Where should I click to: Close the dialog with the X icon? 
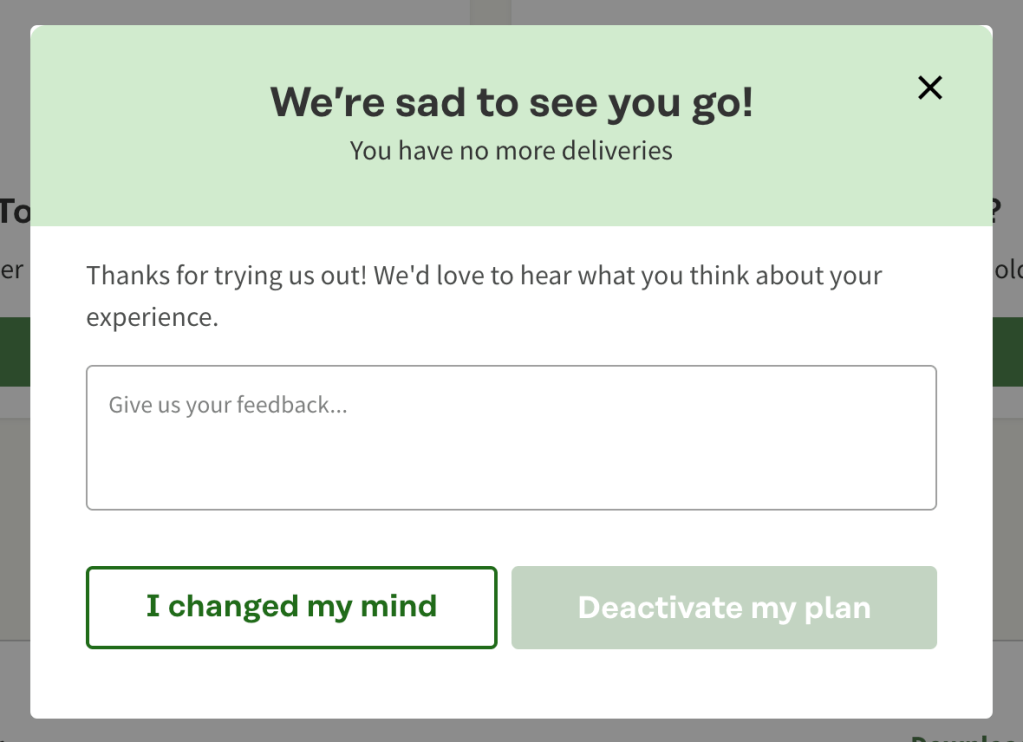(x=930, y=88)
